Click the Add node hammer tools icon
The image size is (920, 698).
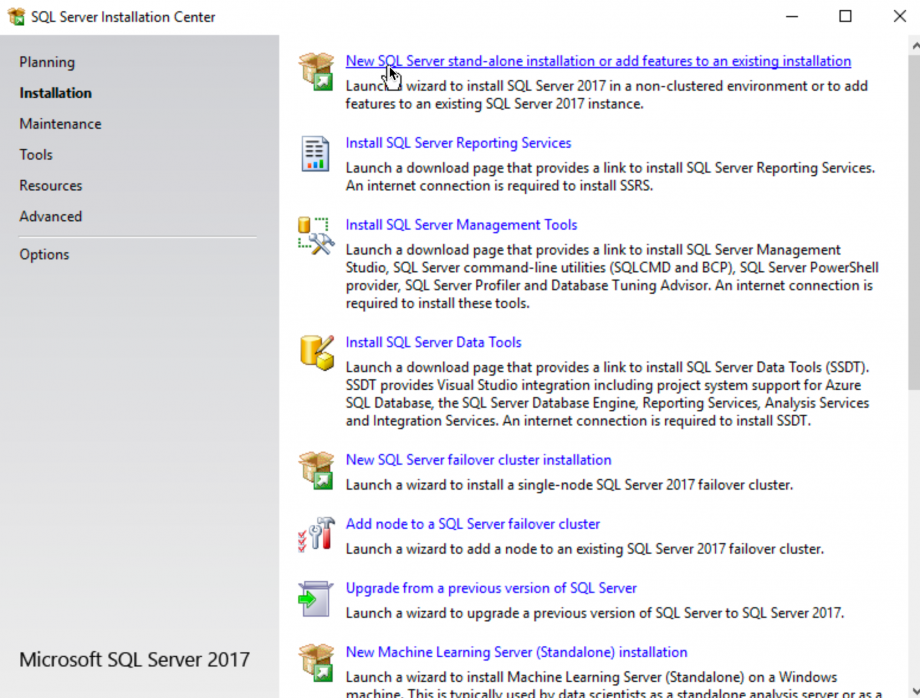point(315,534)
